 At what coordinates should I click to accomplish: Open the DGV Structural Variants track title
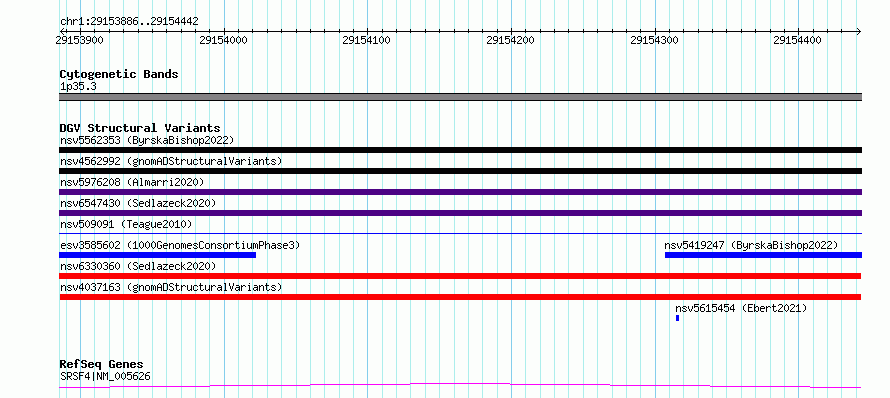(x=140, y=128)
